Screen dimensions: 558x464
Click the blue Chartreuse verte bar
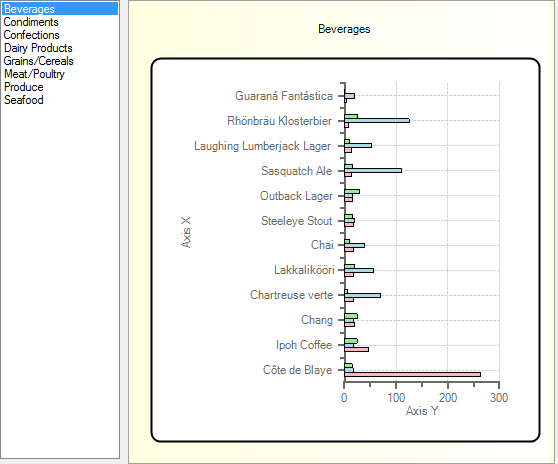(x=362, y=295)
